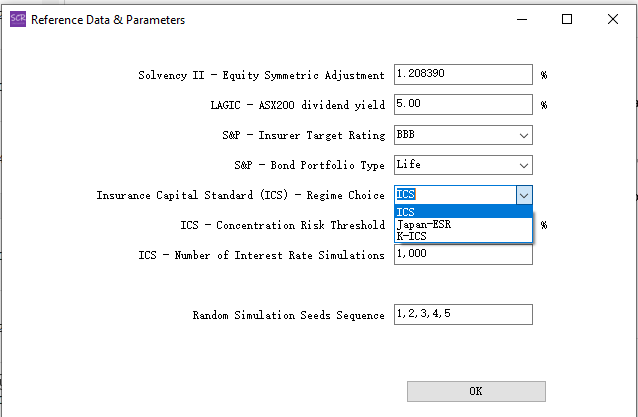638x417 pixels.
Task: Minimize the Reference Data & Parameters window
Action: pos(521,19)
